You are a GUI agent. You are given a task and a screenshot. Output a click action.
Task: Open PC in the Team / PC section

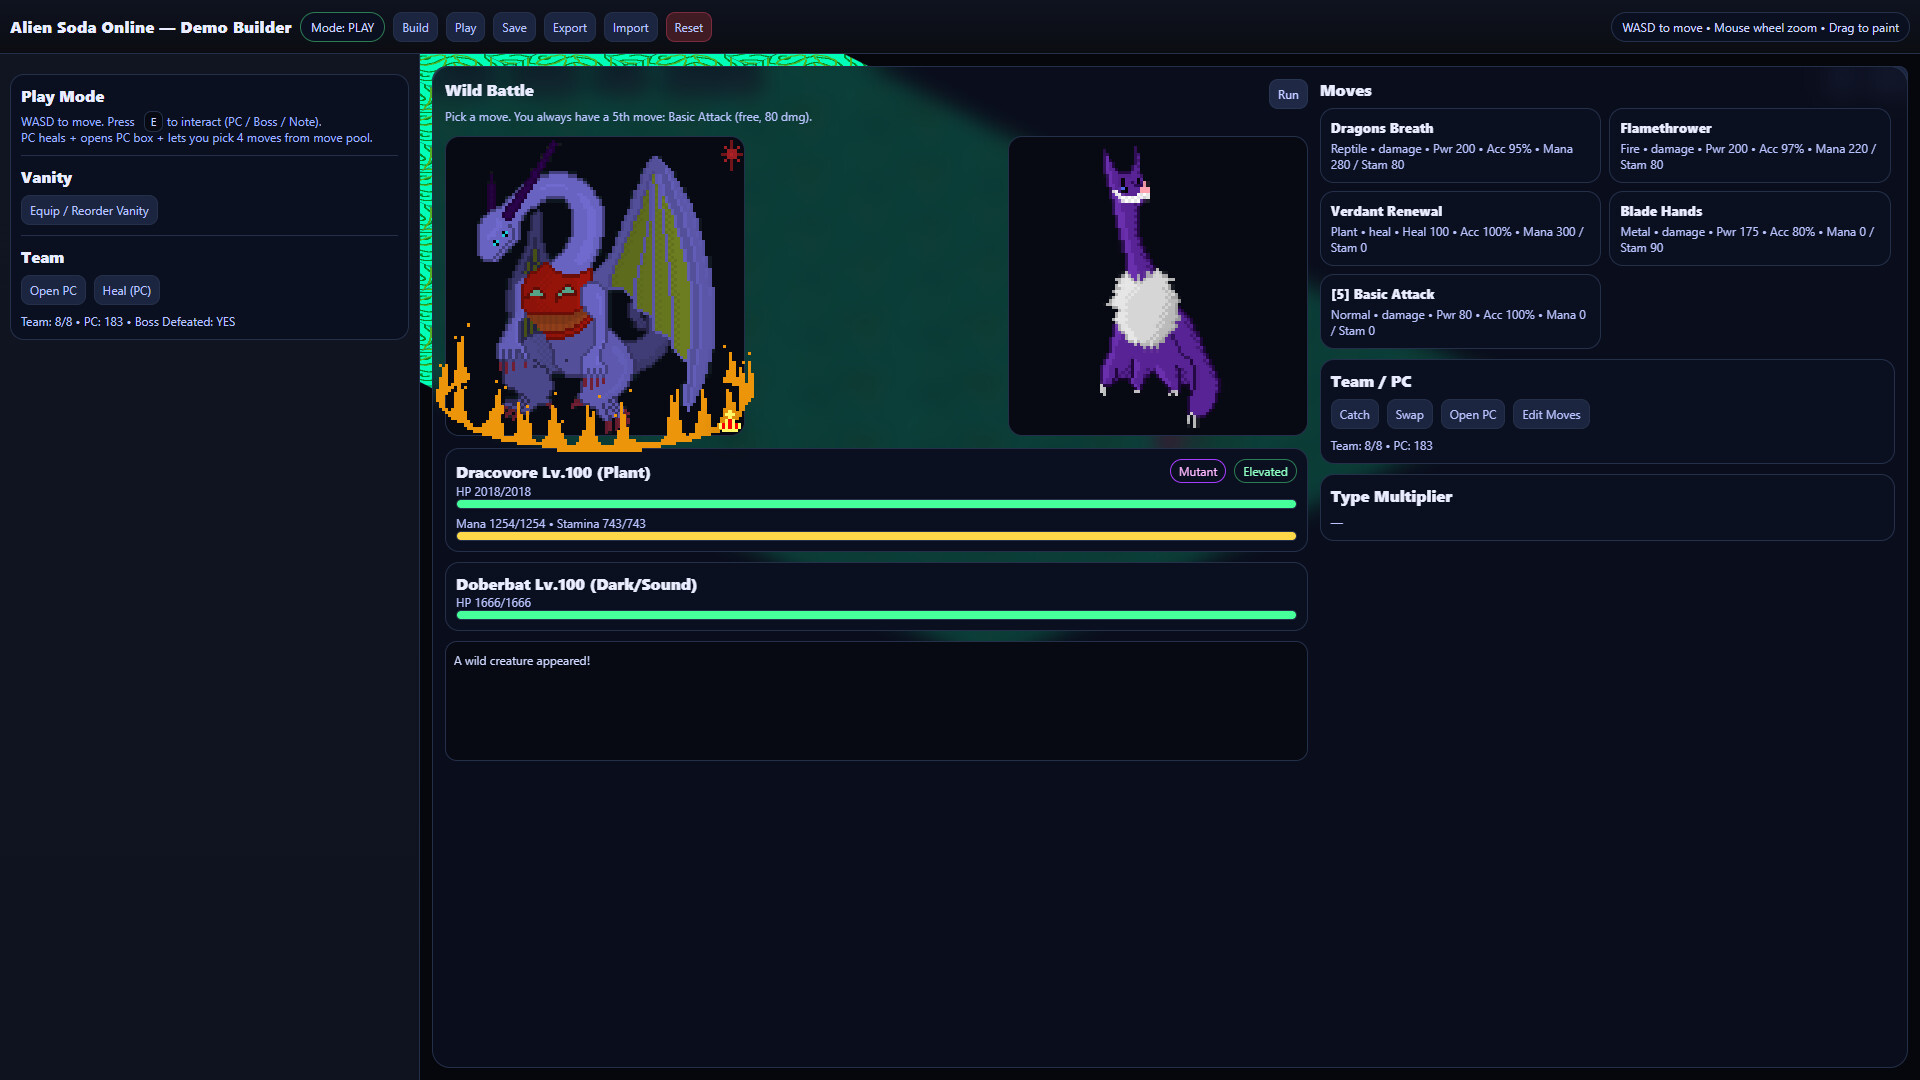click(1472, 414)
